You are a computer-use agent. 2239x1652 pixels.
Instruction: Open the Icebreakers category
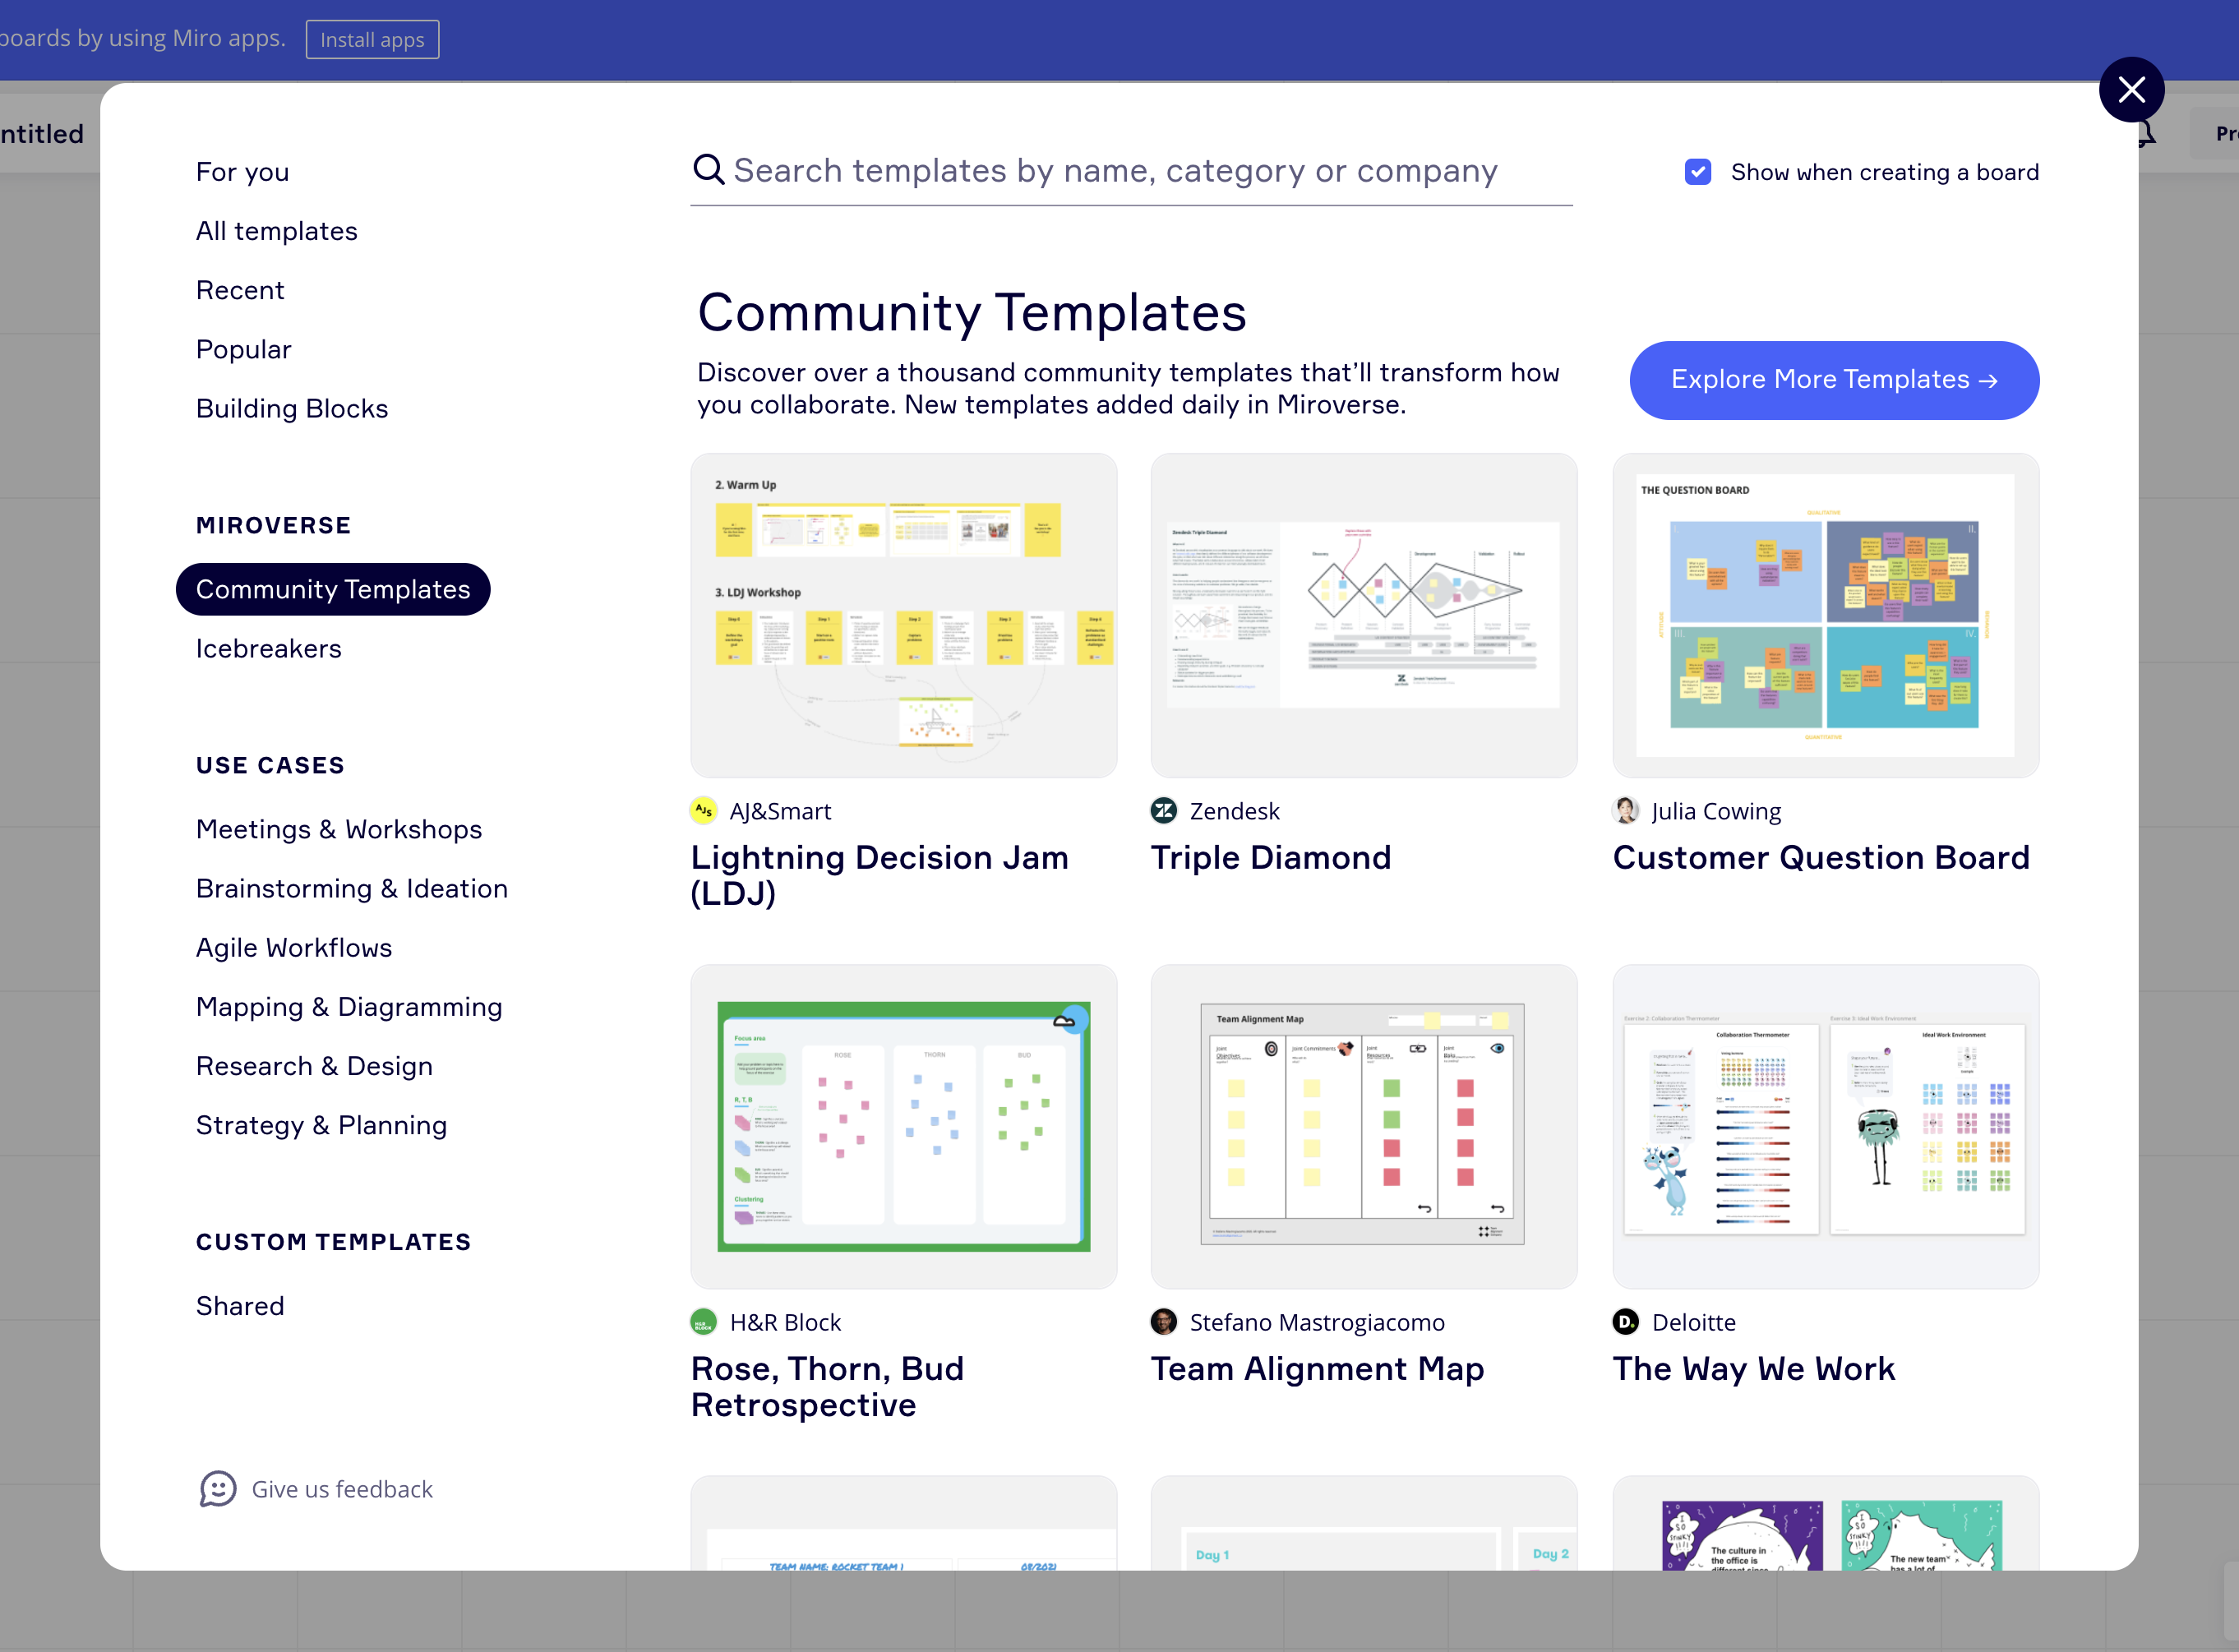pos(268,648)
